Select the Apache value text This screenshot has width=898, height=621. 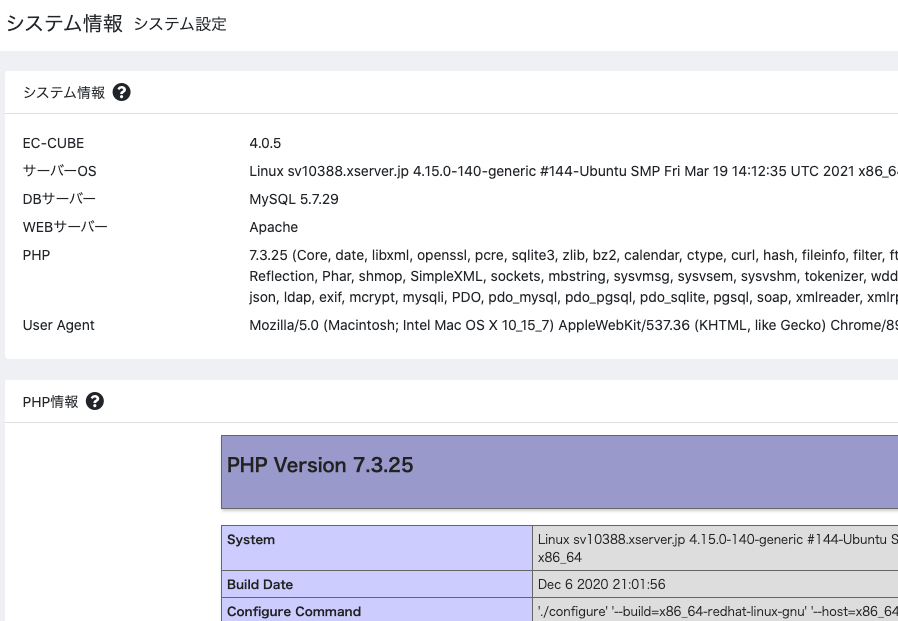click(x=274, y=227)
